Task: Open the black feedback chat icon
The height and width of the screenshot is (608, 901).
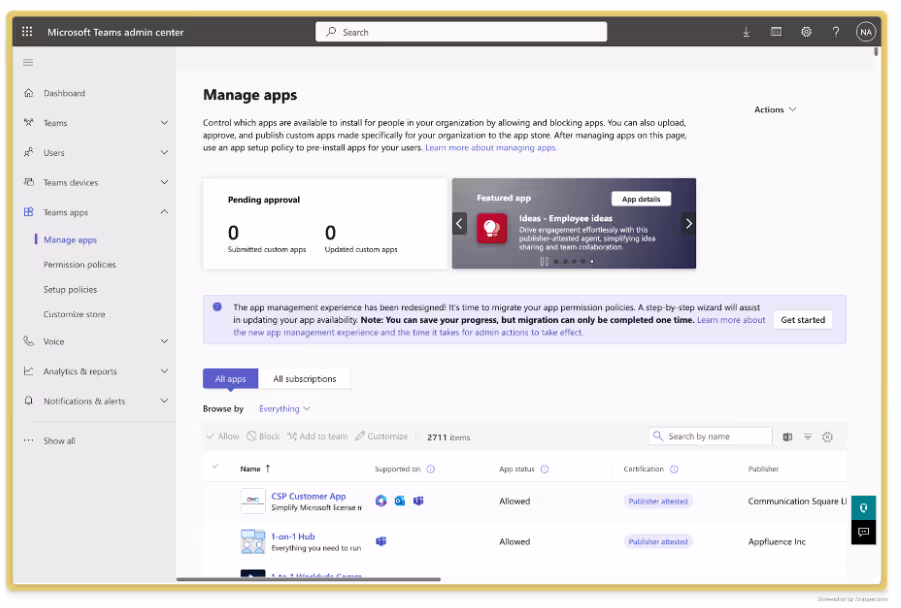Action: (x=863, y=532)
